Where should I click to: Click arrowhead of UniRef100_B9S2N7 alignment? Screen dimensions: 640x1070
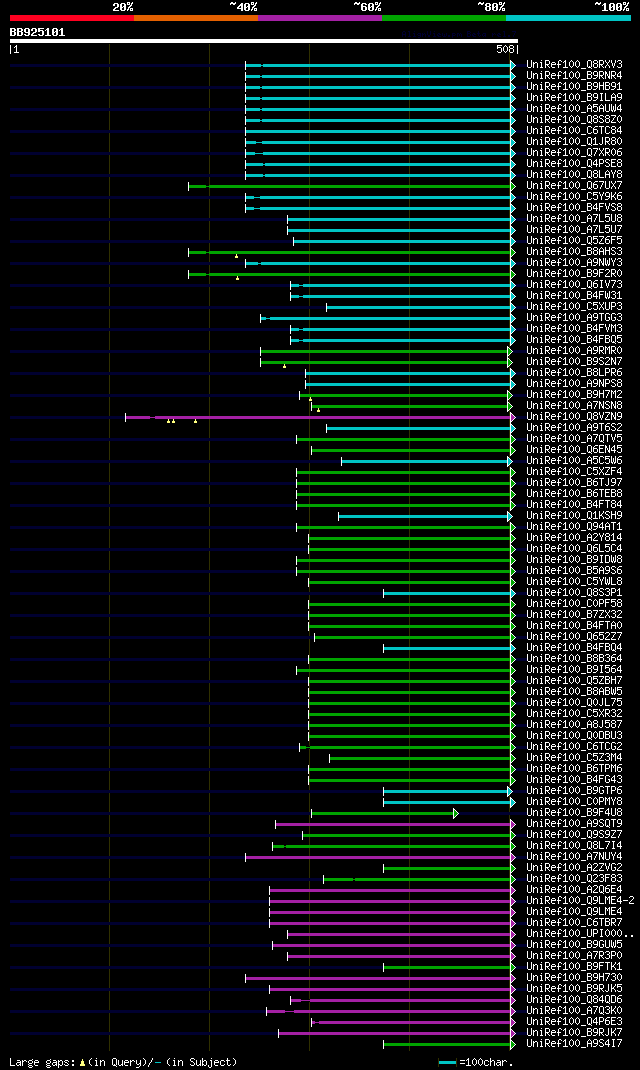coord(510,362)
